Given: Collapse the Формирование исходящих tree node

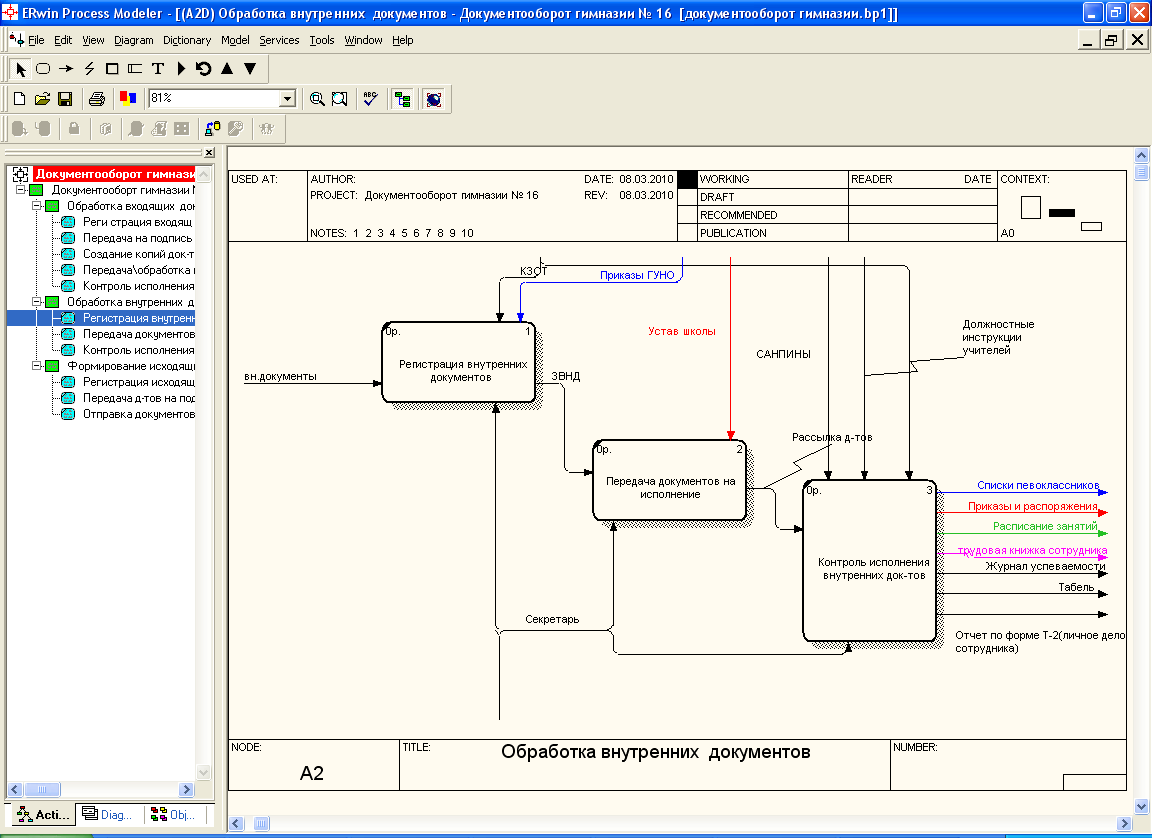Looking at the screenshot, I should pos(37,366).
